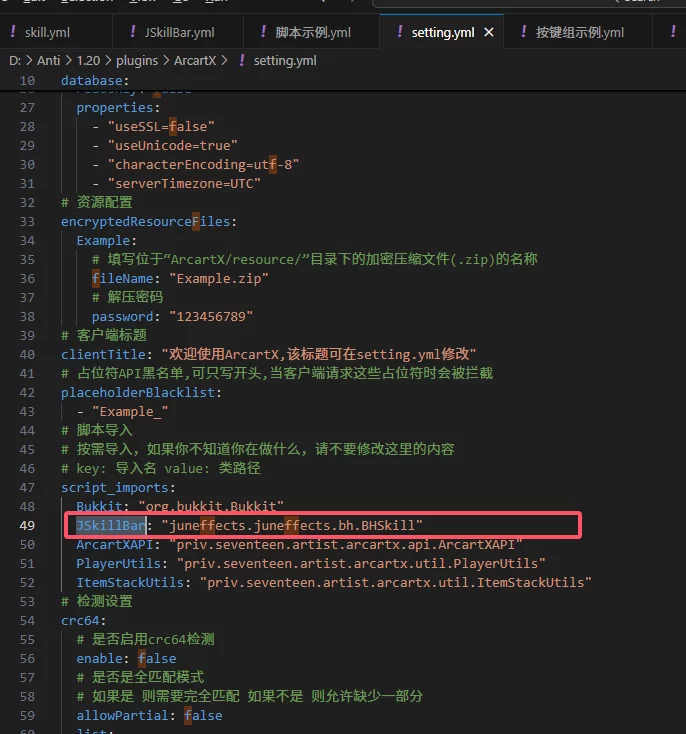Viewport: 686px width, 734px height.
Task: Click the password key
Action: pyautogui.click(x=122, y=316)
